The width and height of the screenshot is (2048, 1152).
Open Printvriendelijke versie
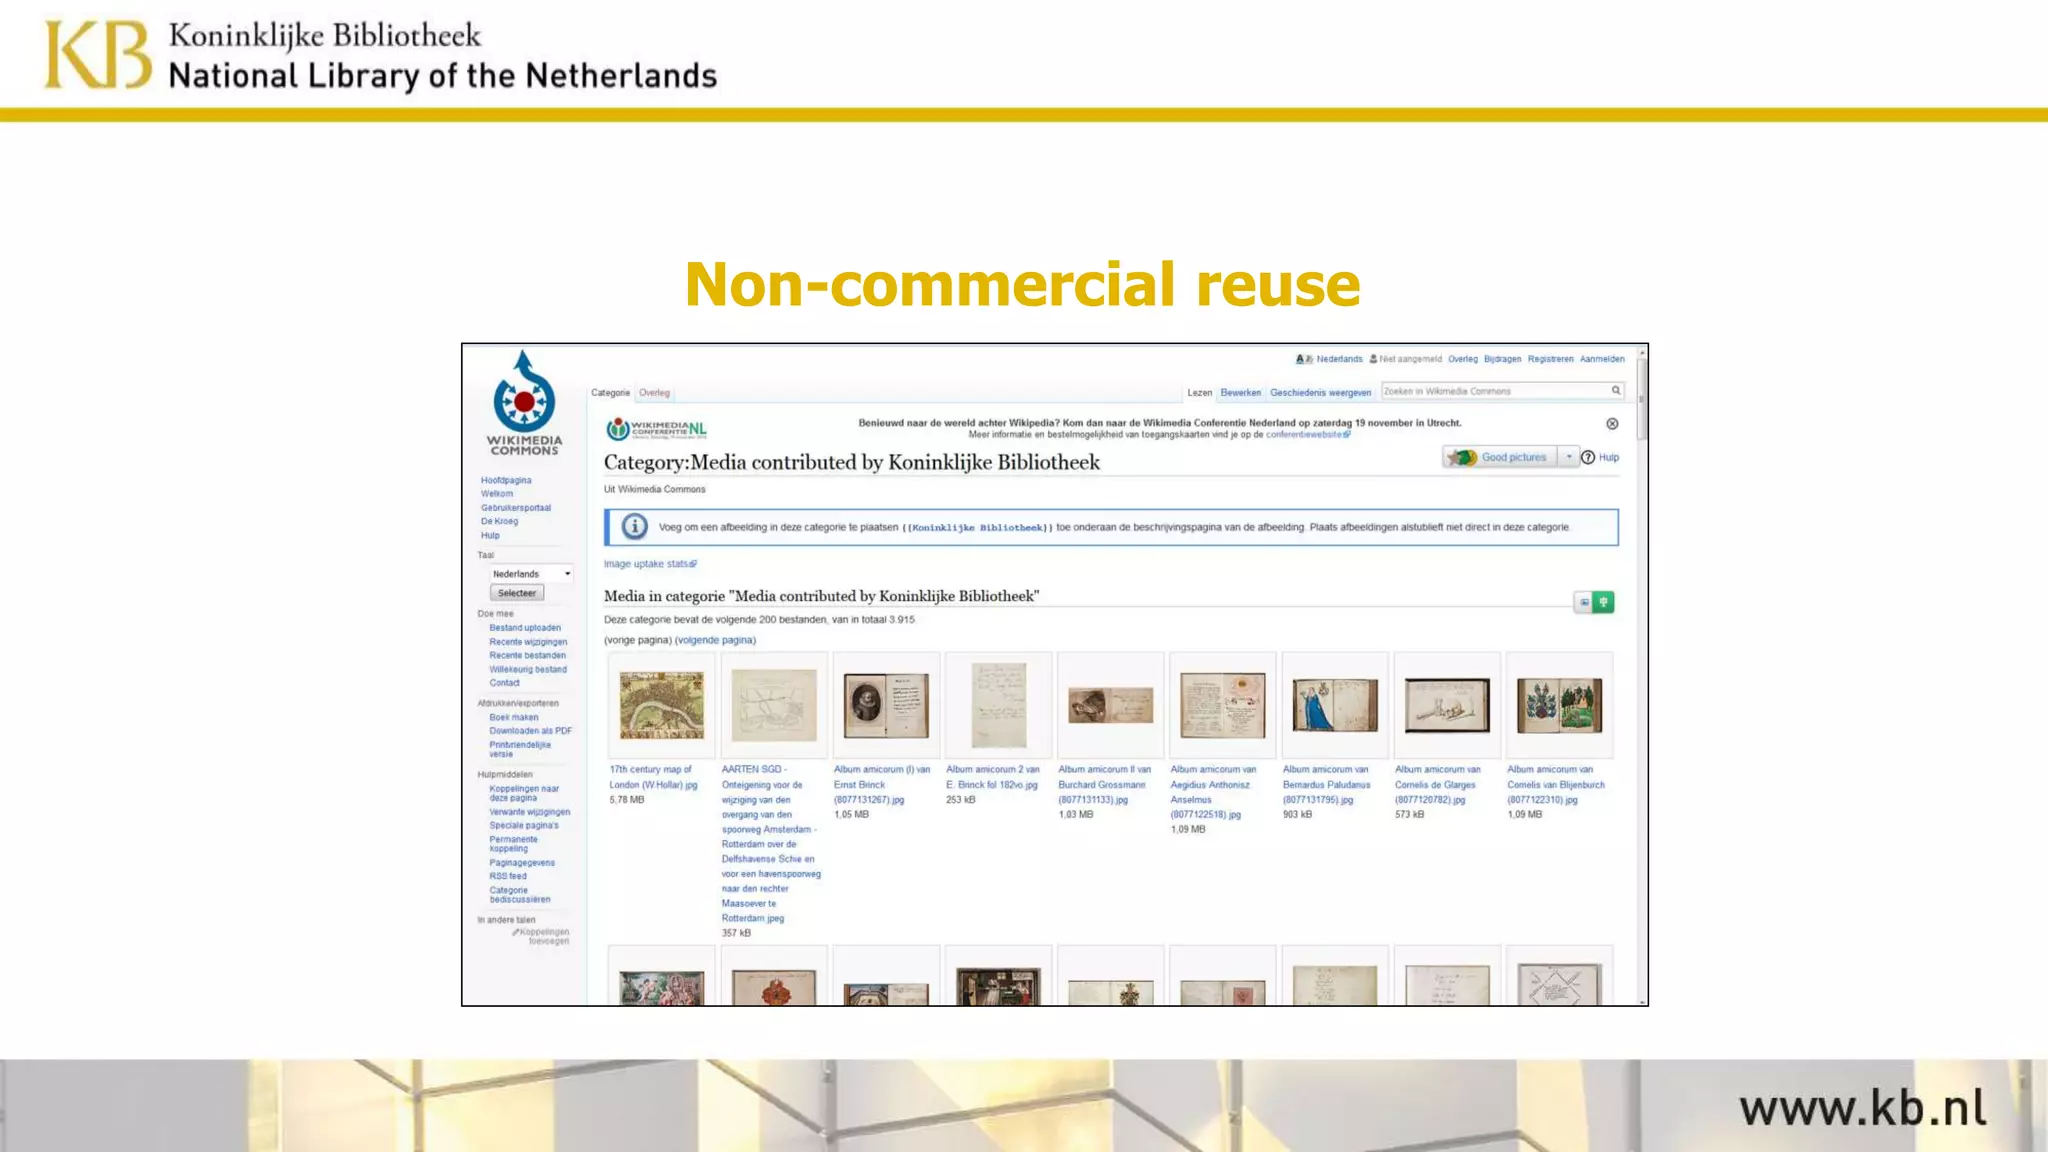click(520, 750)
